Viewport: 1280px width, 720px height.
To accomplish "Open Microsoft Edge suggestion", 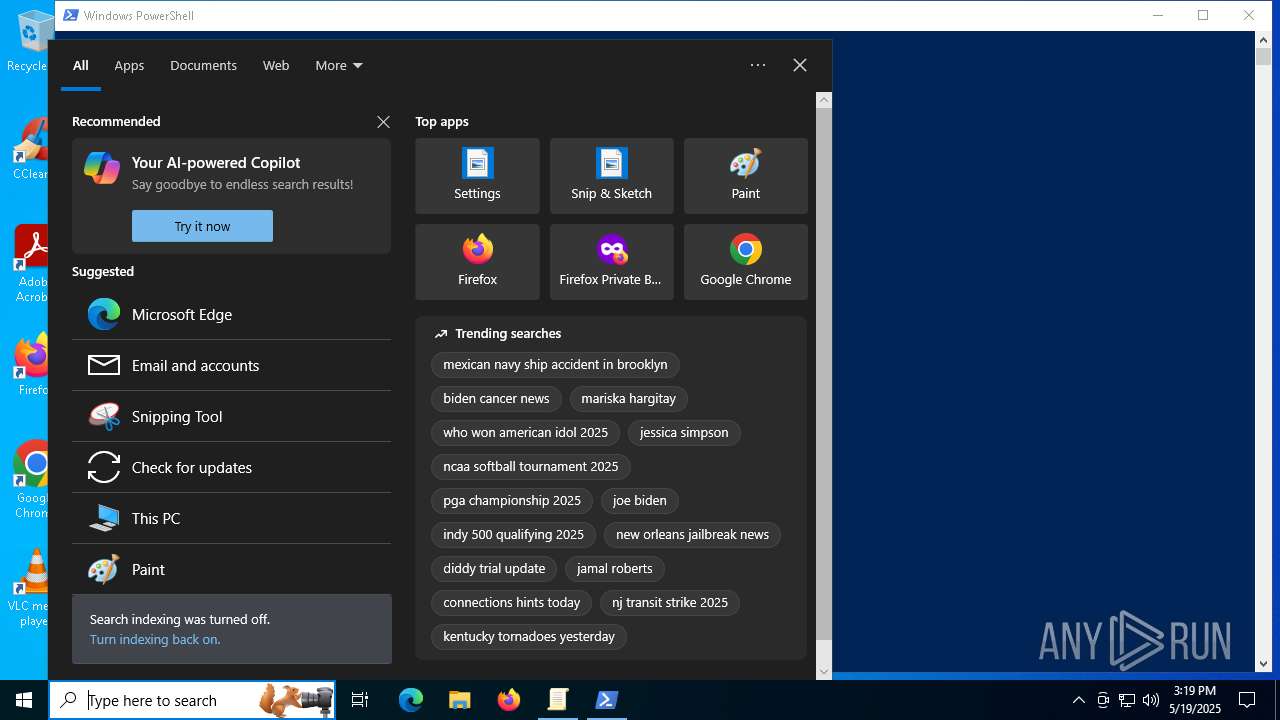I will pyautogui.click(x=231, y=314).
